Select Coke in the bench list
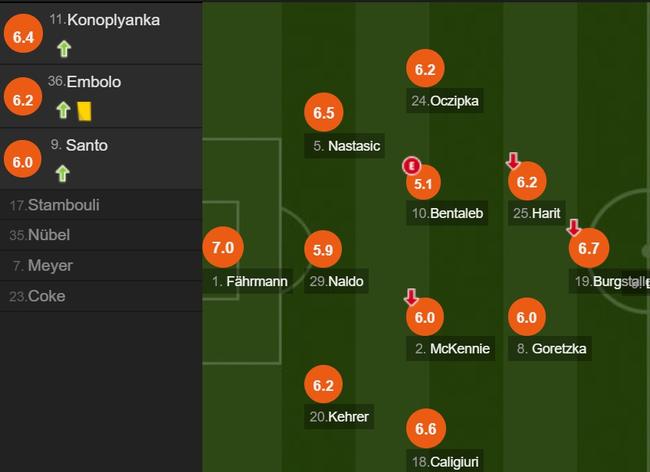 click(101, 296)
